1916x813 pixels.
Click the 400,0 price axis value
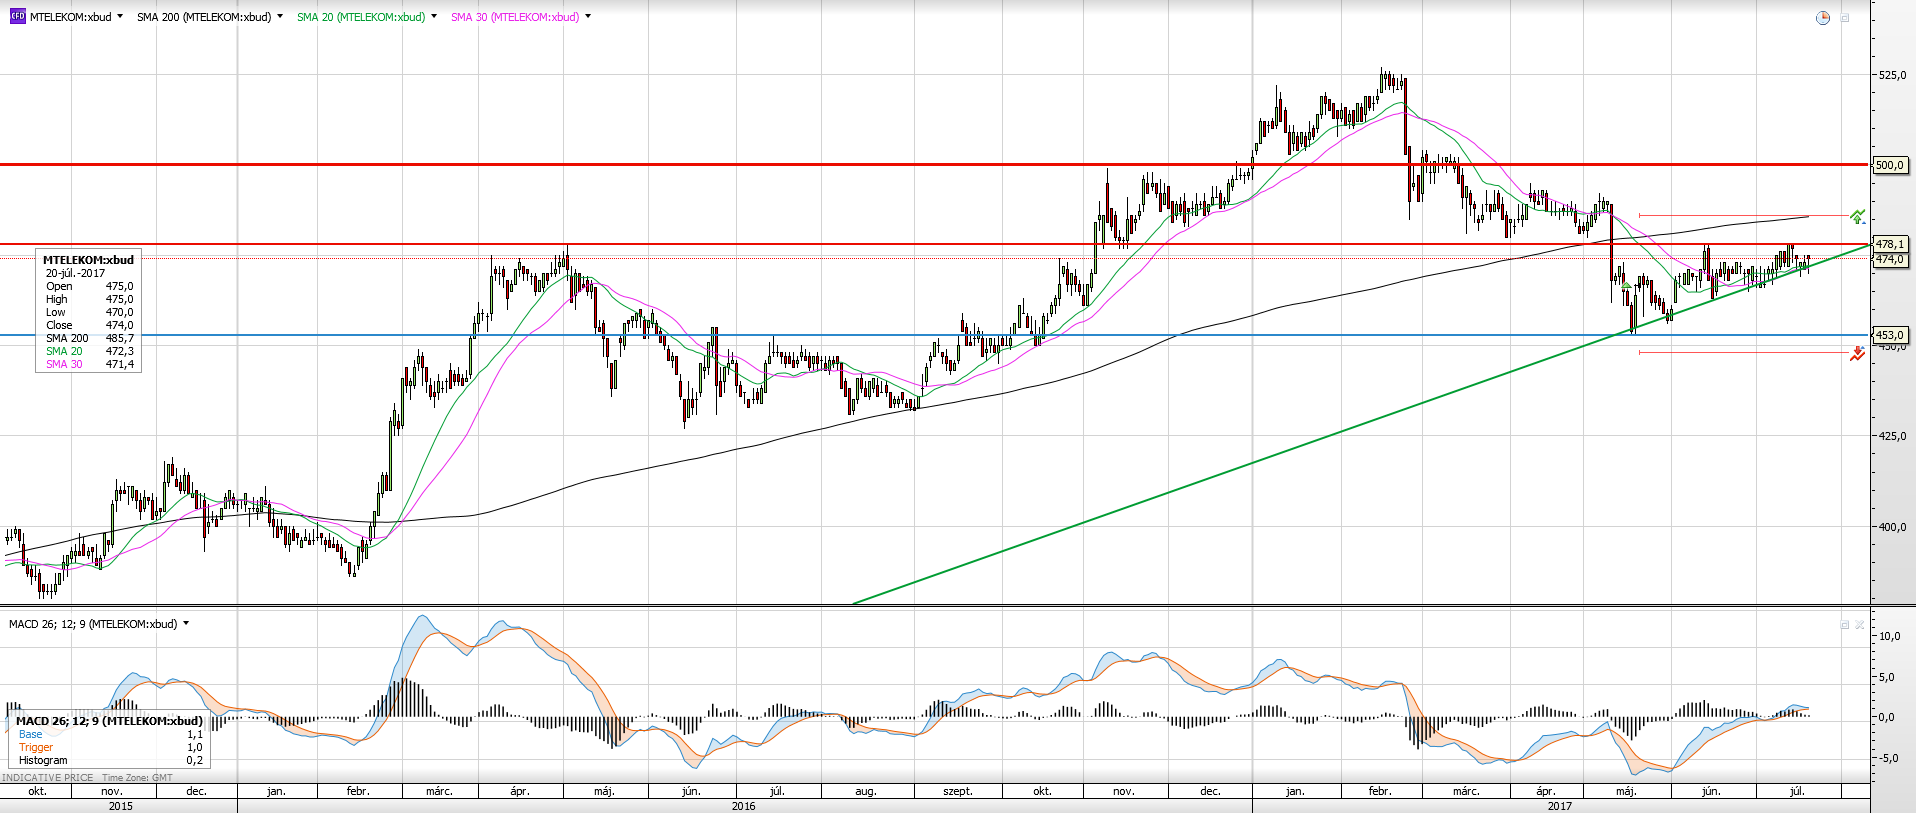[1892, 527]
